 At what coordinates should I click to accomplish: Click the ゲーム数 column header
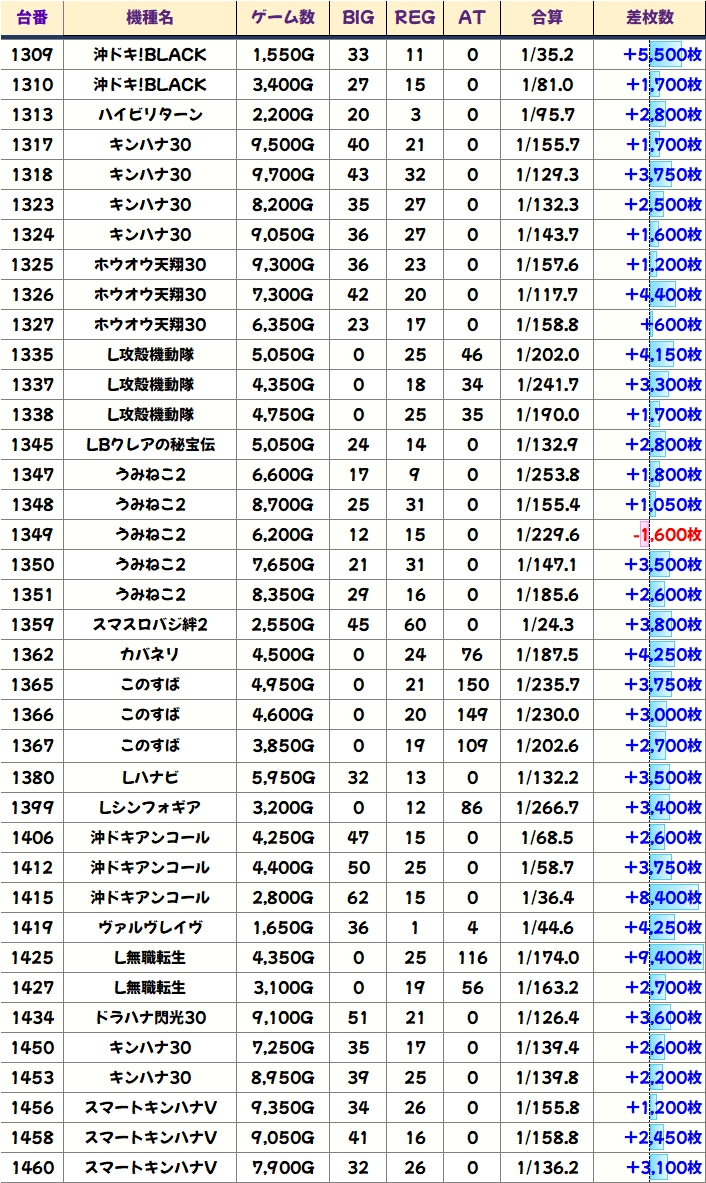click(282, 18)
